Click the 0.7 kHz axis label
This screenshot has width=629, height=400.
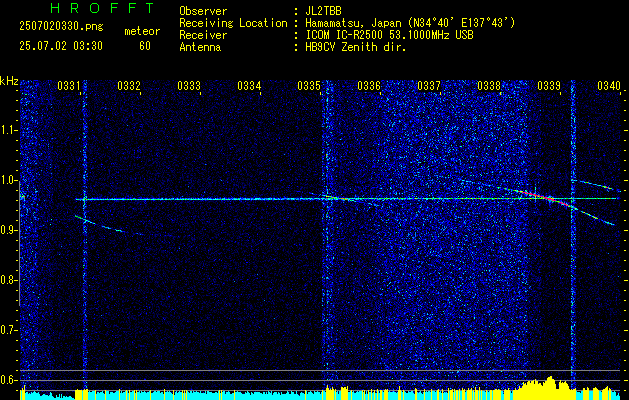9,330
